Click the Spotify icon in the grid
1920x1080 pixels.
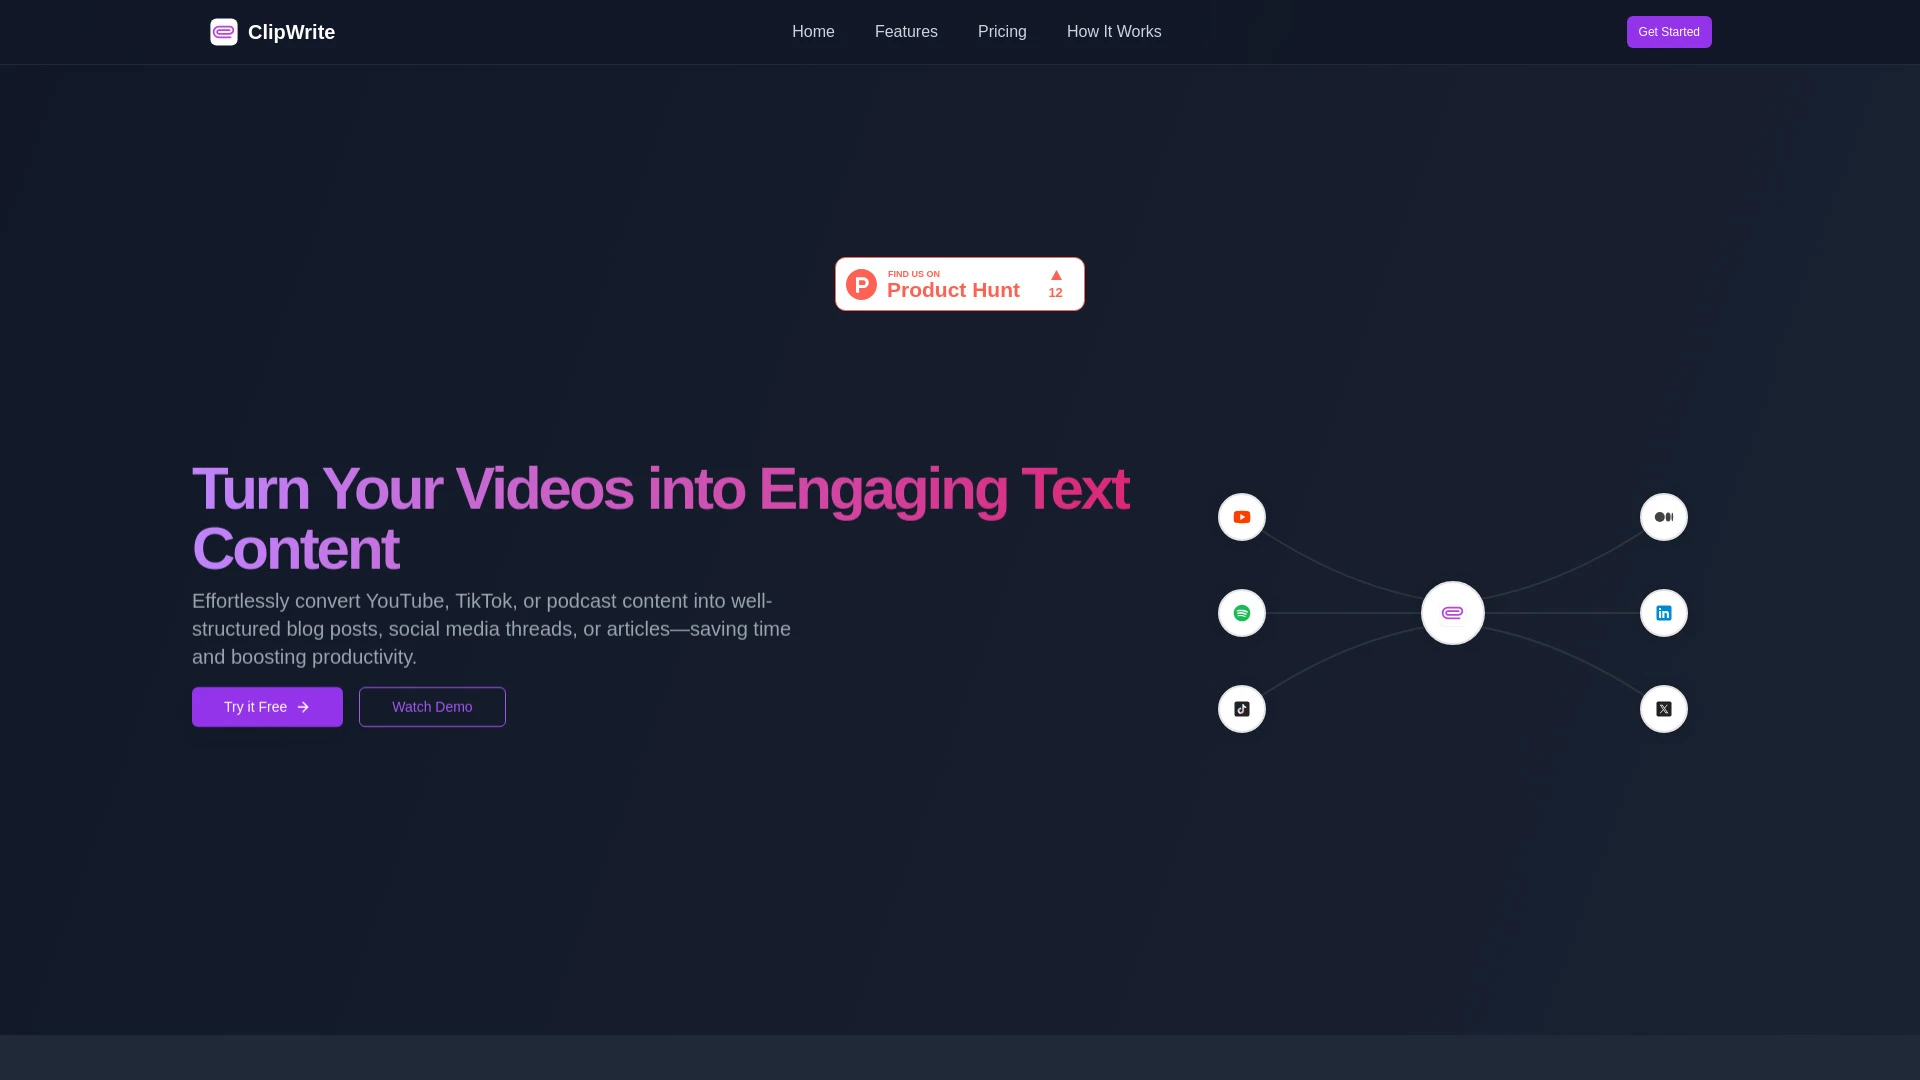1241,612
